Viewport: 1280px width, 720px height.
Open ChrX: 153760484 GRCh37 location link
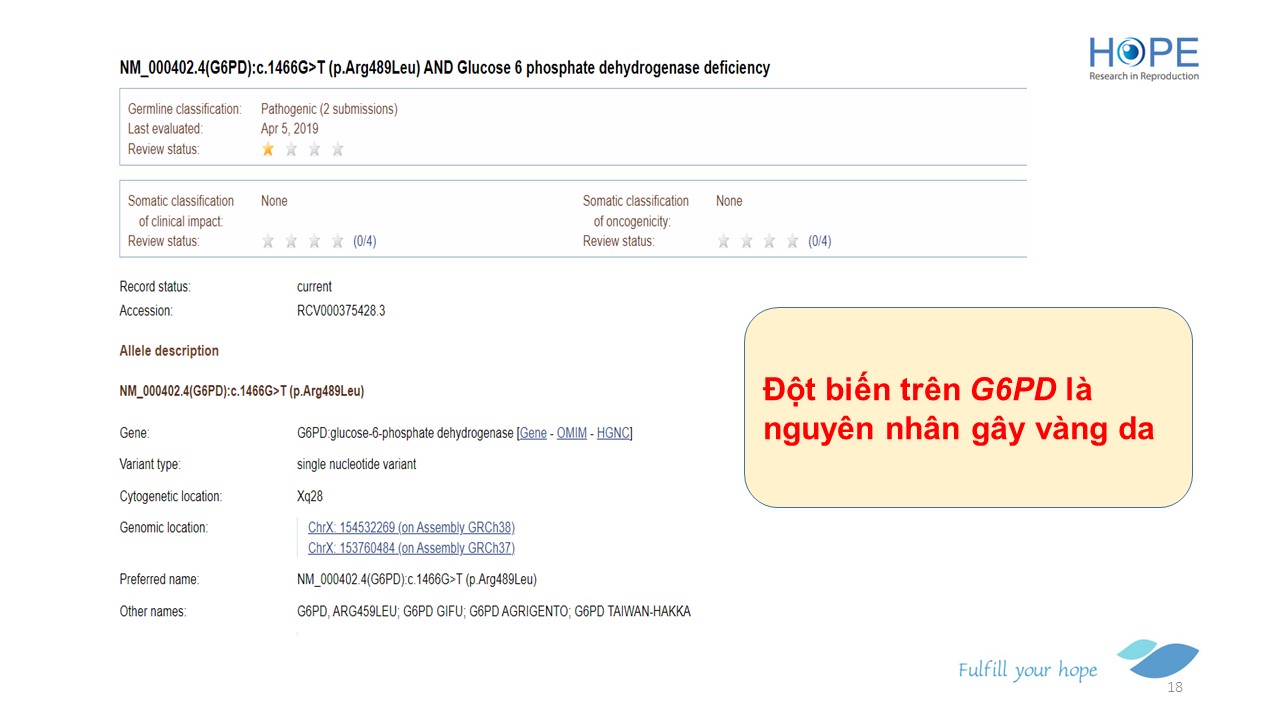coord(411,548)
